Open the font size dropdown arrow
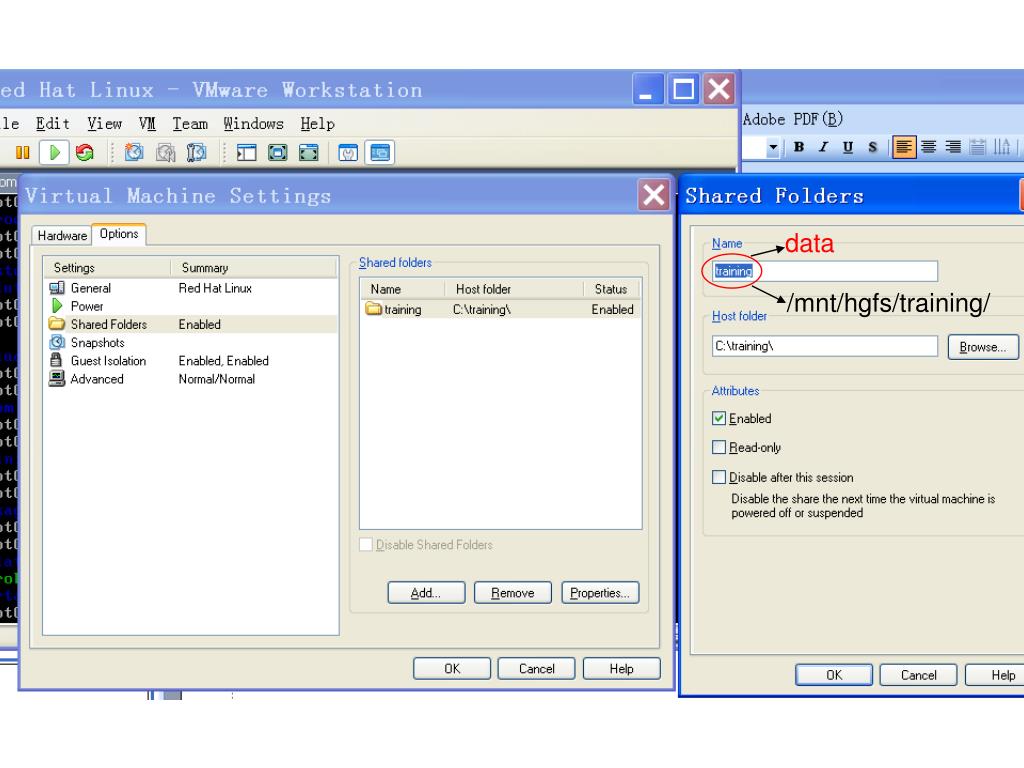1024x768 pixels. click(x=773, y=147)
